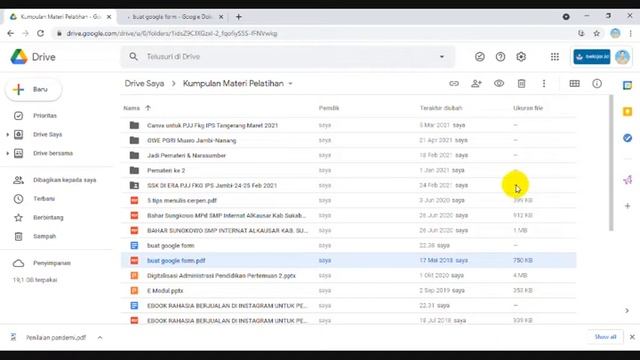640x360 pixels.
Task: Select Drive Saya in the sidebar
Action: 47,134
